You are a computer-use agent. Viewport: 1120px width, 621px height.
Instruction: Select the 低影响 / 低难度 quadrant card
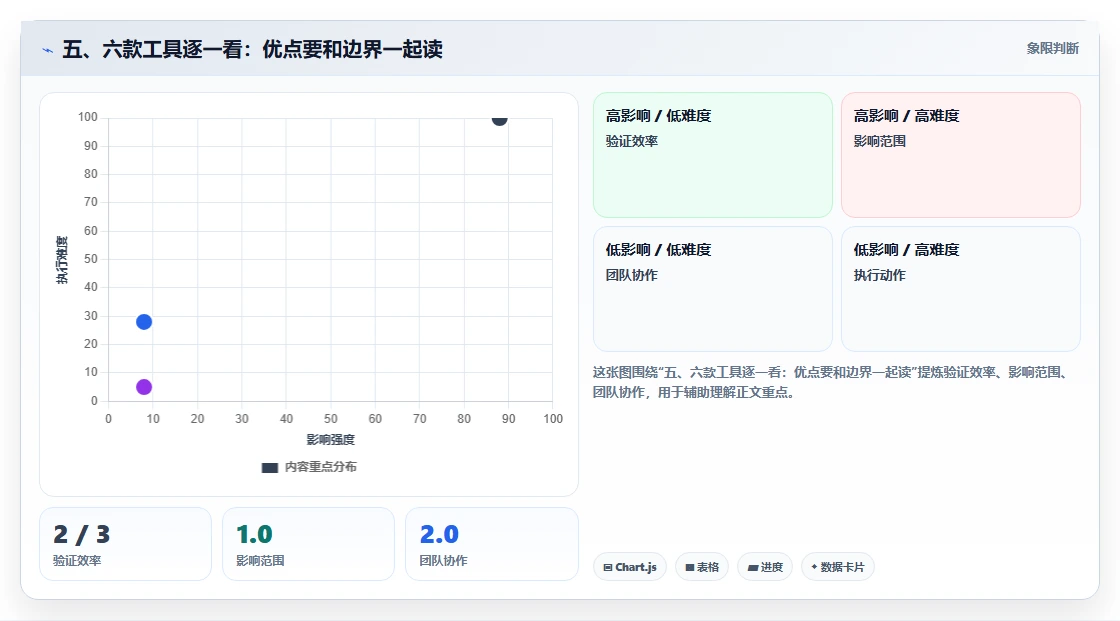[712, 289]
